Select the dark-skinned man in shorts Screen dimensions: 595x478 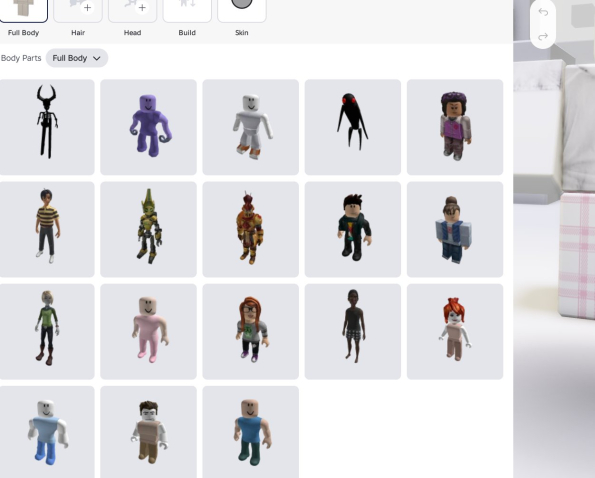353,332
